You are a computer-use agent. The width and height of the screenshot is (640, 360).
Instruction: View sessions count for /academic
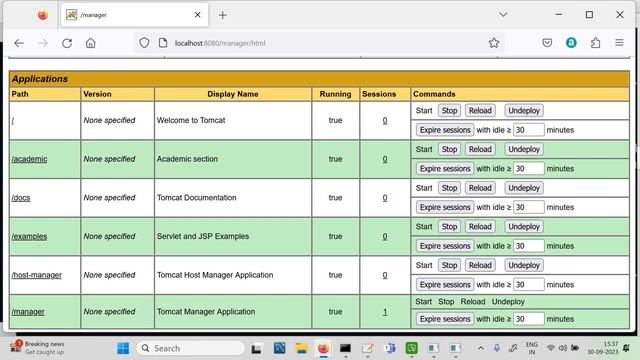point(385,159)
